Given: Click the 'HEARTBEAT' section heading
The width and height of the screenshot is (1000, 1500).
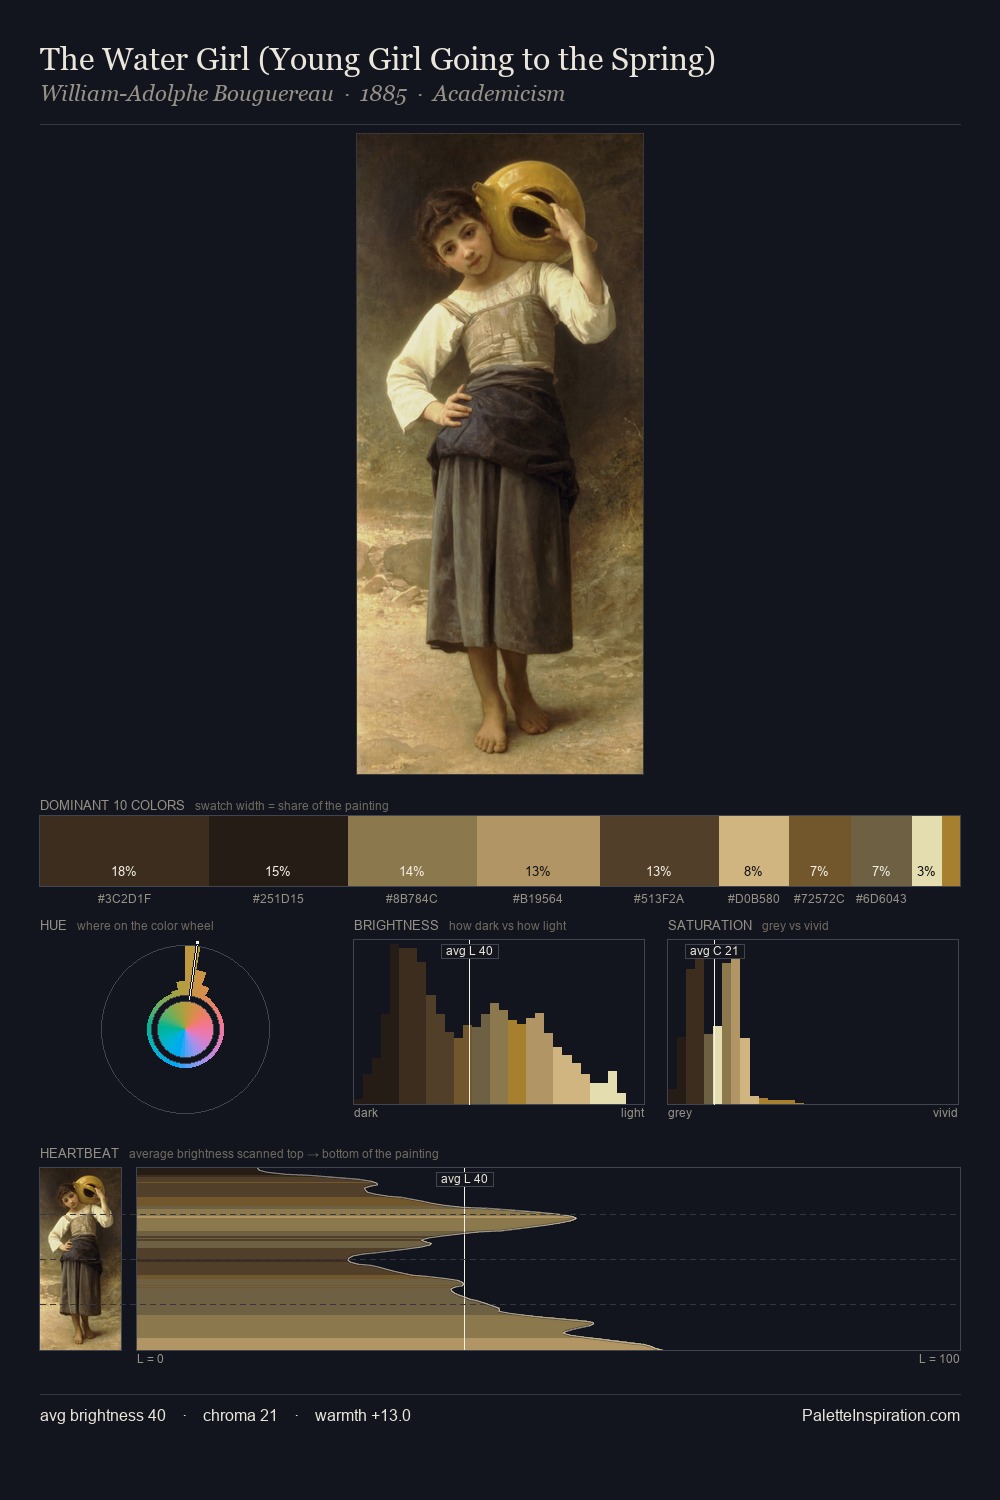Looking at the screenshot, I should click(x=79, y=1153).
